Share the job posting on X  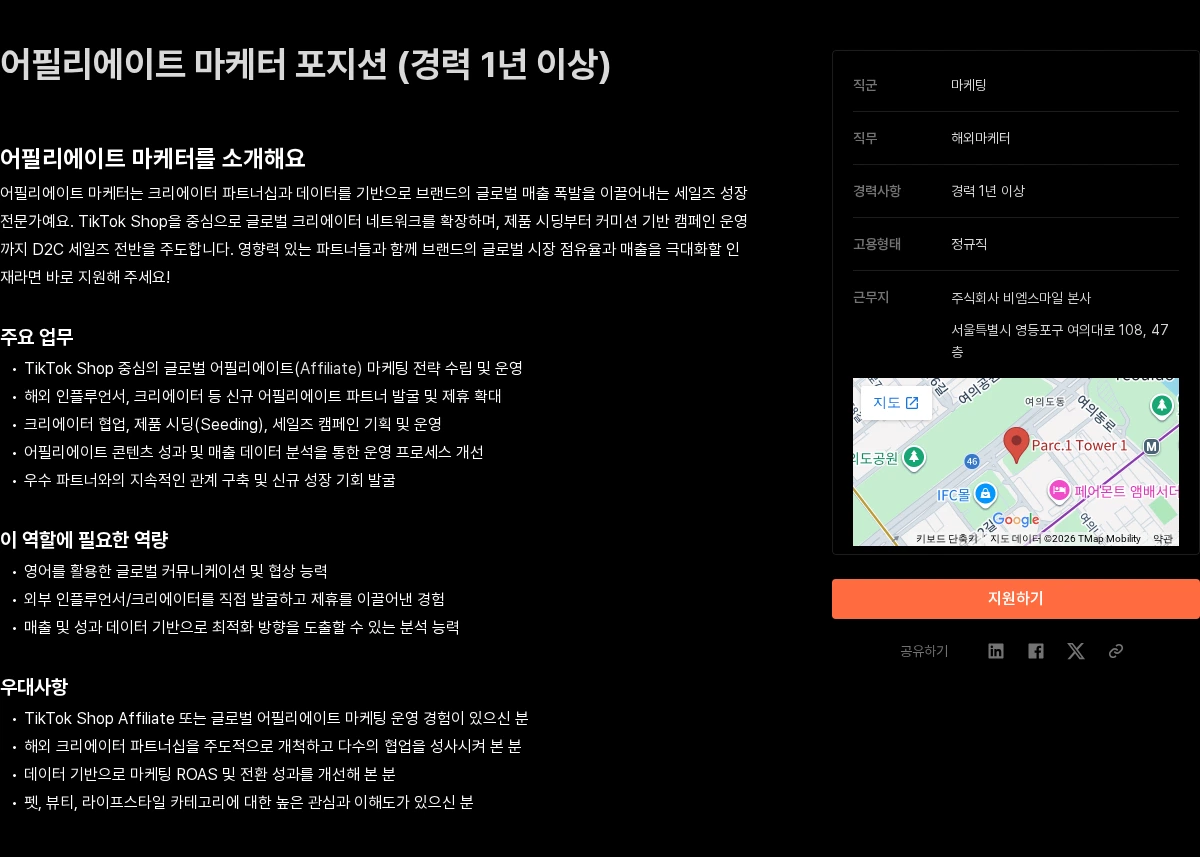(1076, 651)
